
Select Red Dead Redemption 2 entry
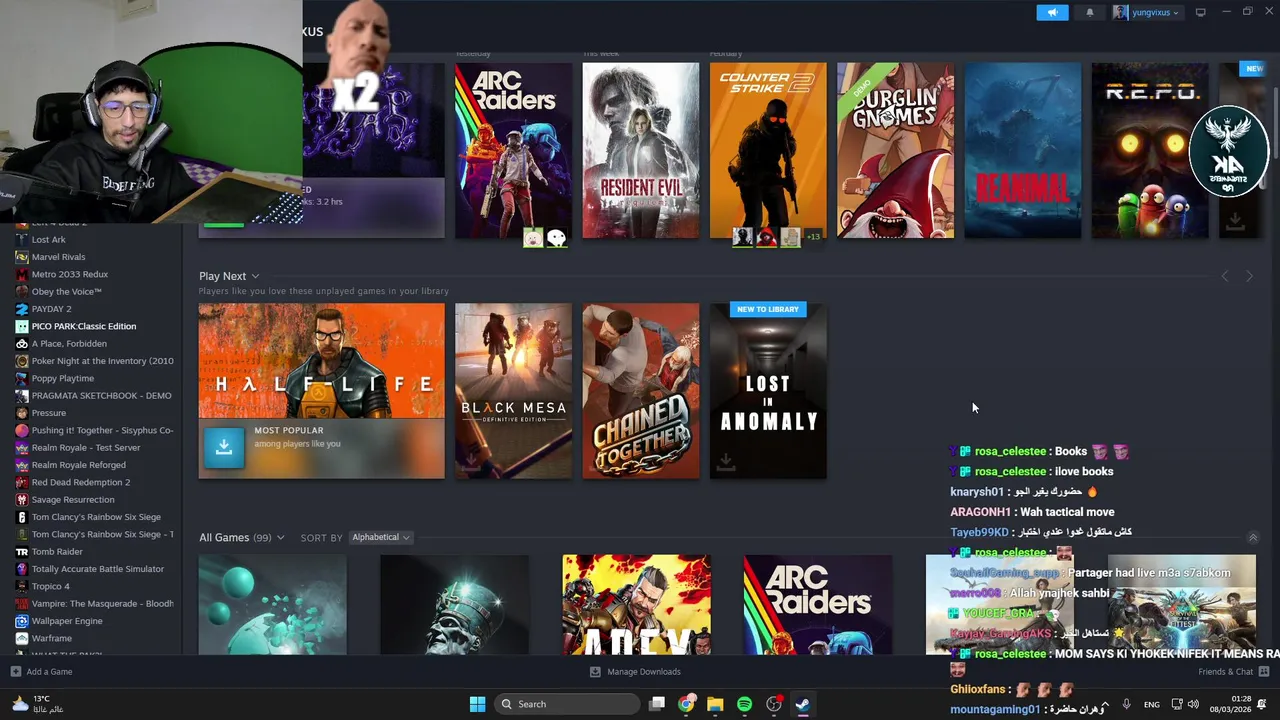(80, 482)
